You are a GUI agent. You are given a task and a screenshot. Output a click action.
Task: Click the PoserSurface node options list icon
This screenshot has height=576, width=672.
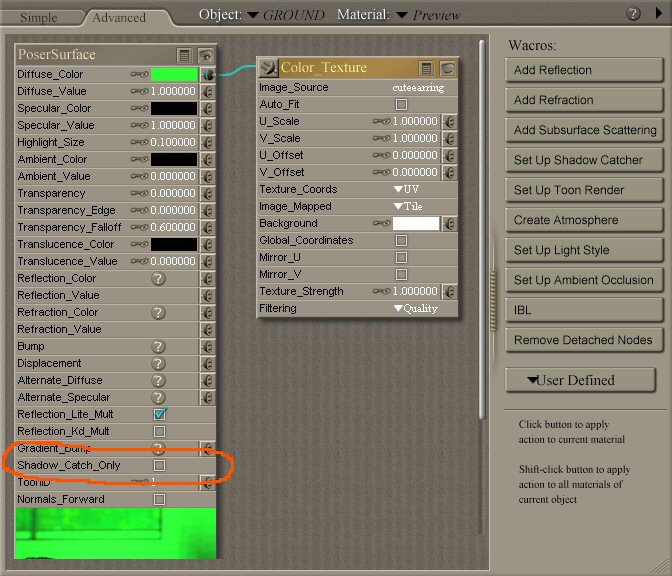coord(184,55)
